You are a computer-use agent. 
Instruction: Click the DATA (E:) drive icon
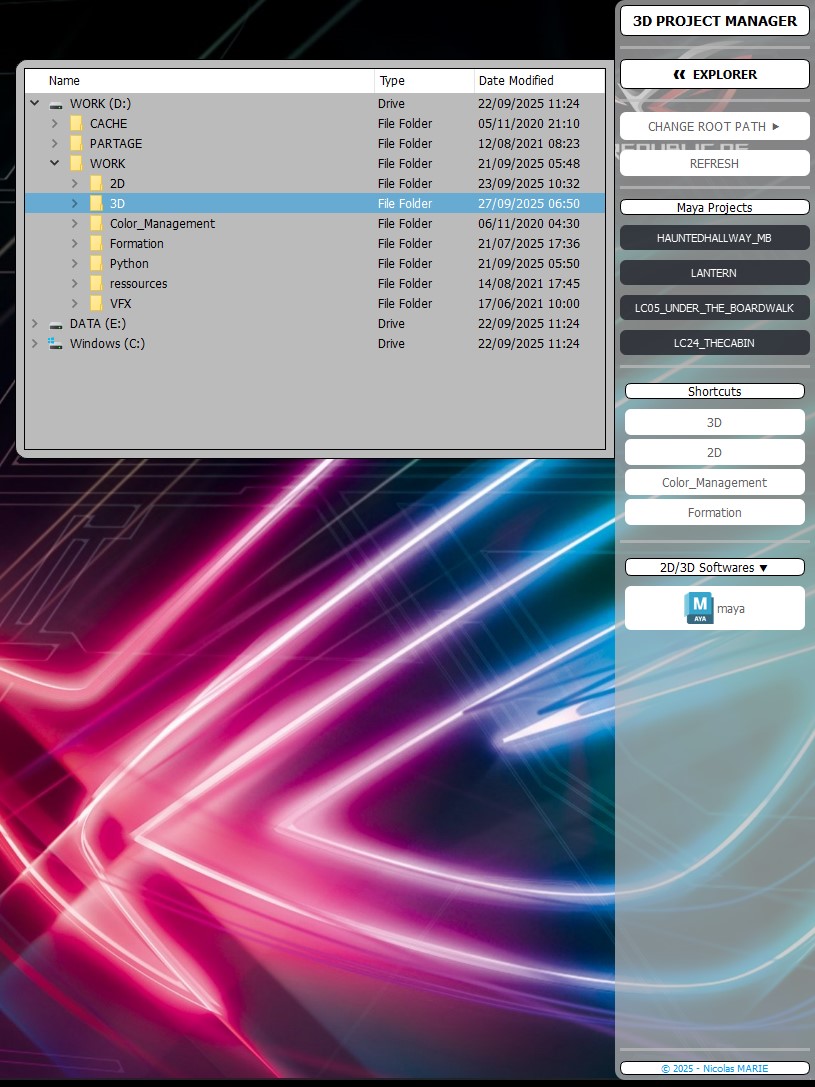coord(56,324)
